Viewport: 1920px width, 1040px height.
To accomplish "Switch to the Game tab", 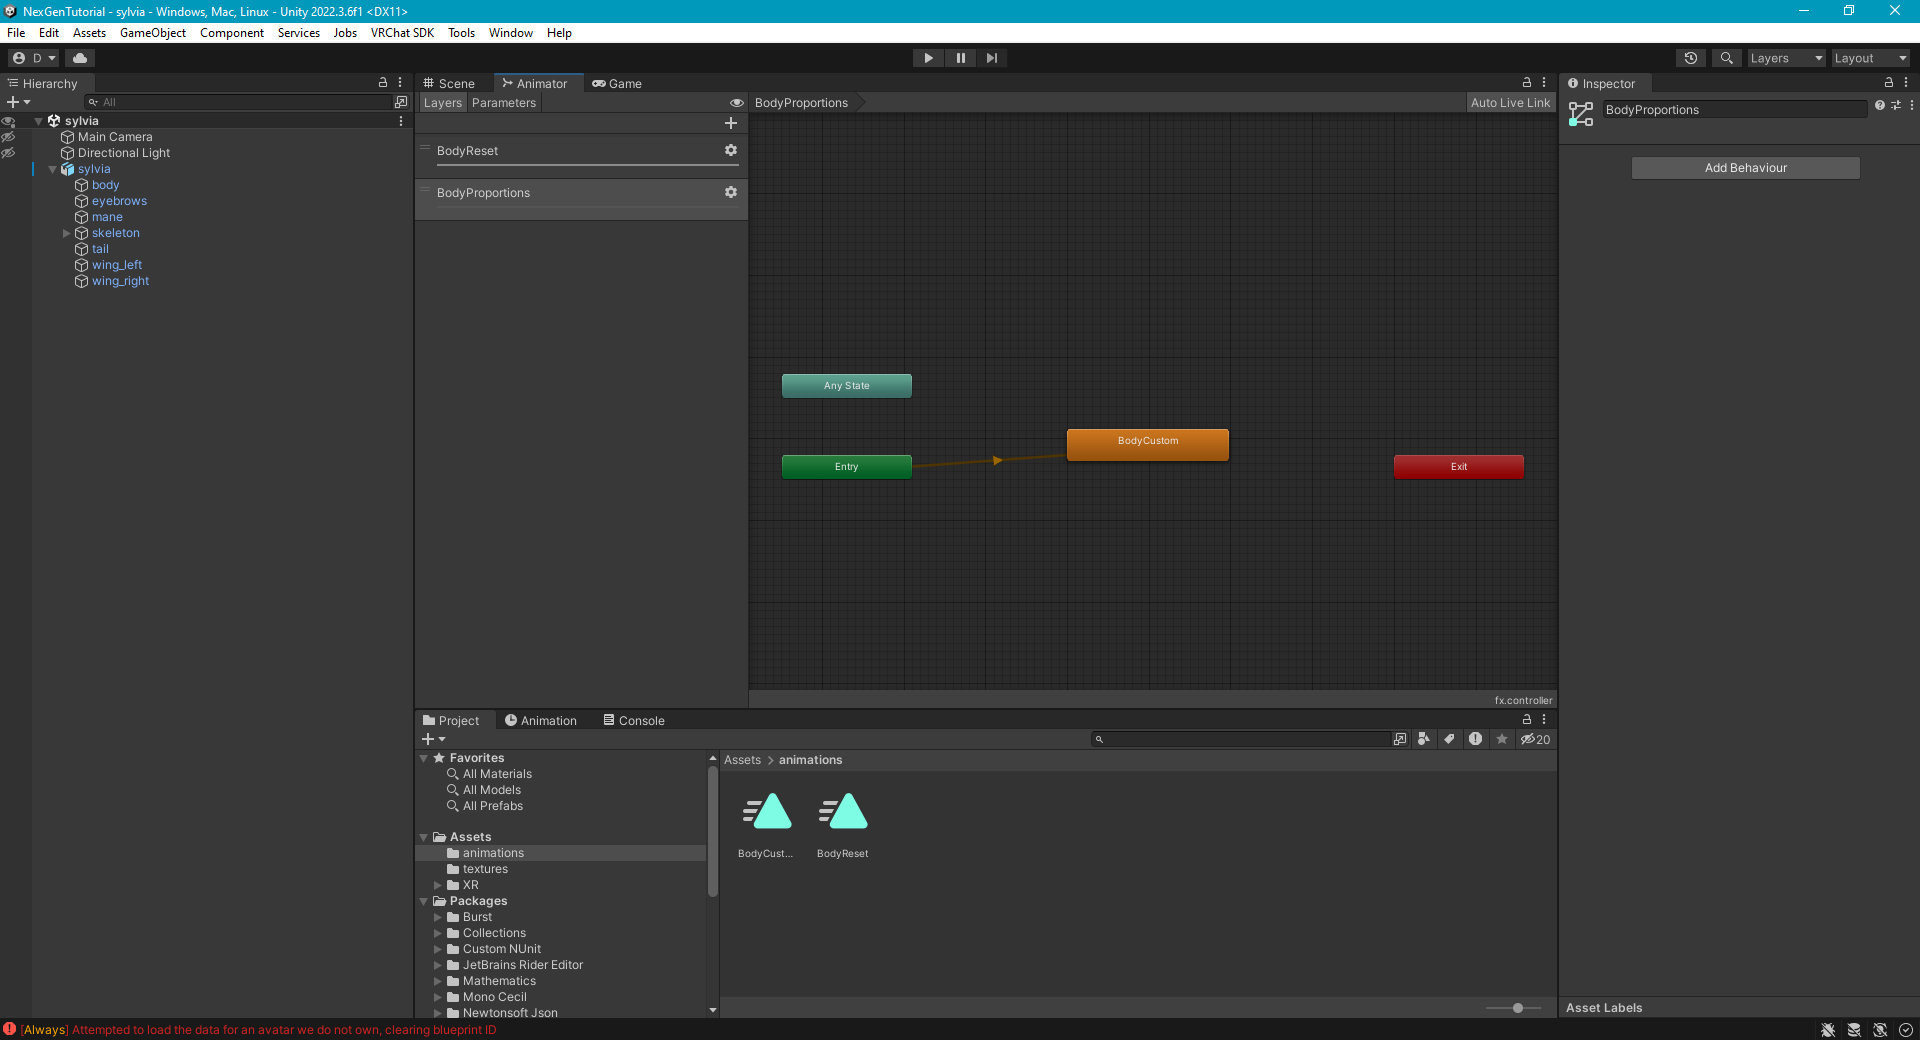I will pos(617,83).
